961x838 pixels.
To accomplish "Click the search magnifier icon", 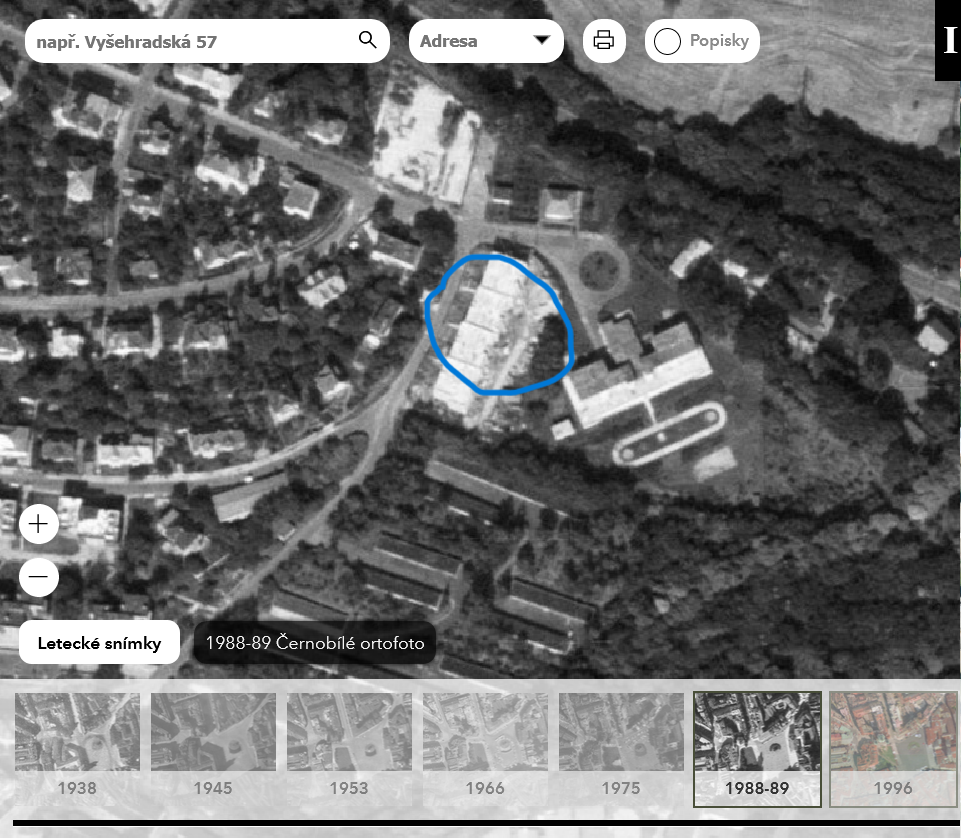I will click(x=367, y=41).
